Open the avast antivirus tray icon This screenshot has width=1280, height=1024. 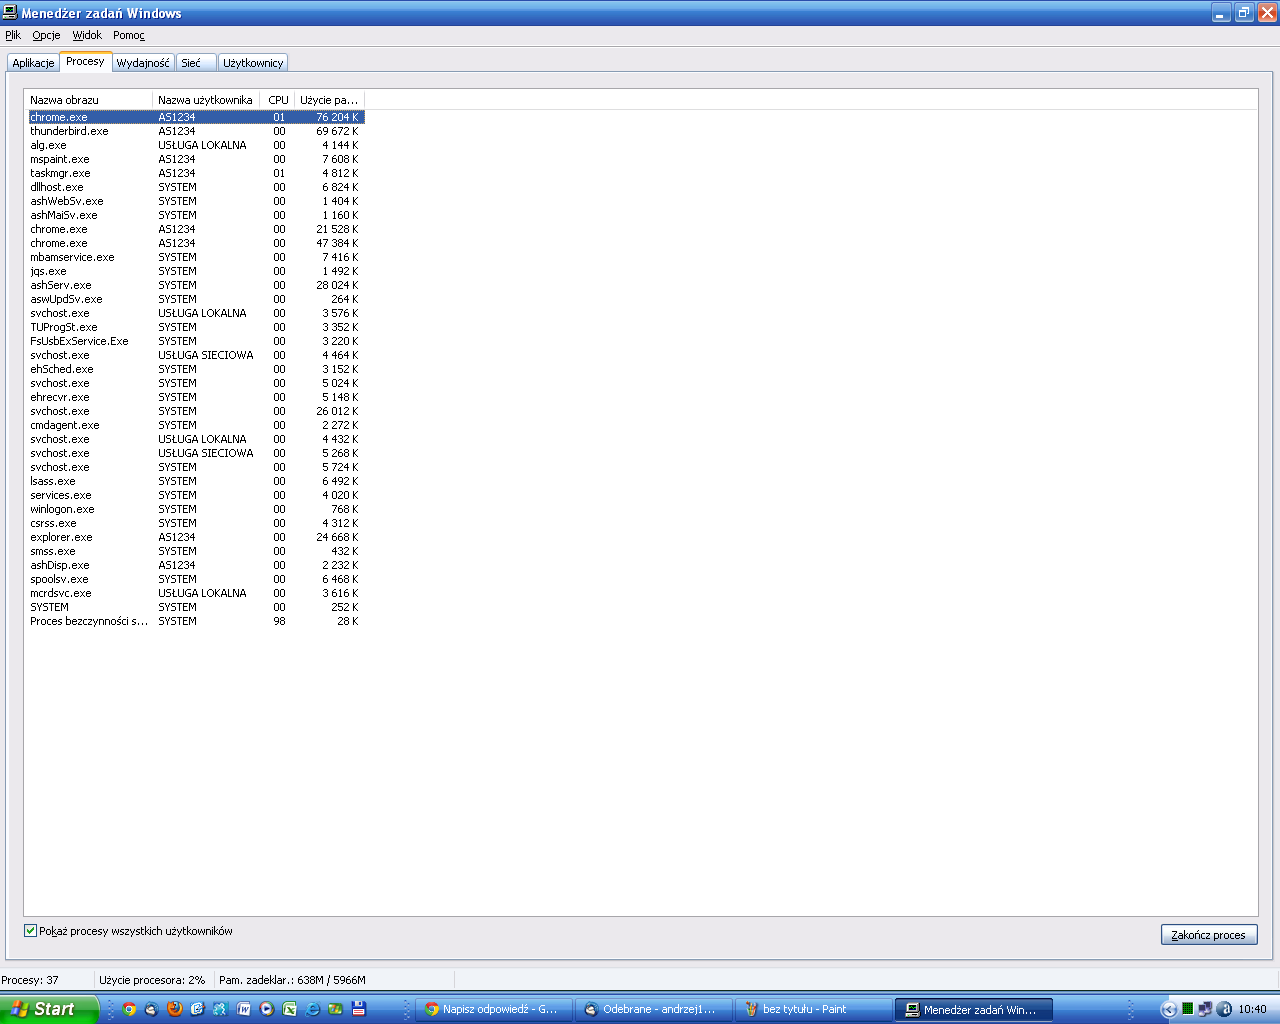(1224, 1009)
